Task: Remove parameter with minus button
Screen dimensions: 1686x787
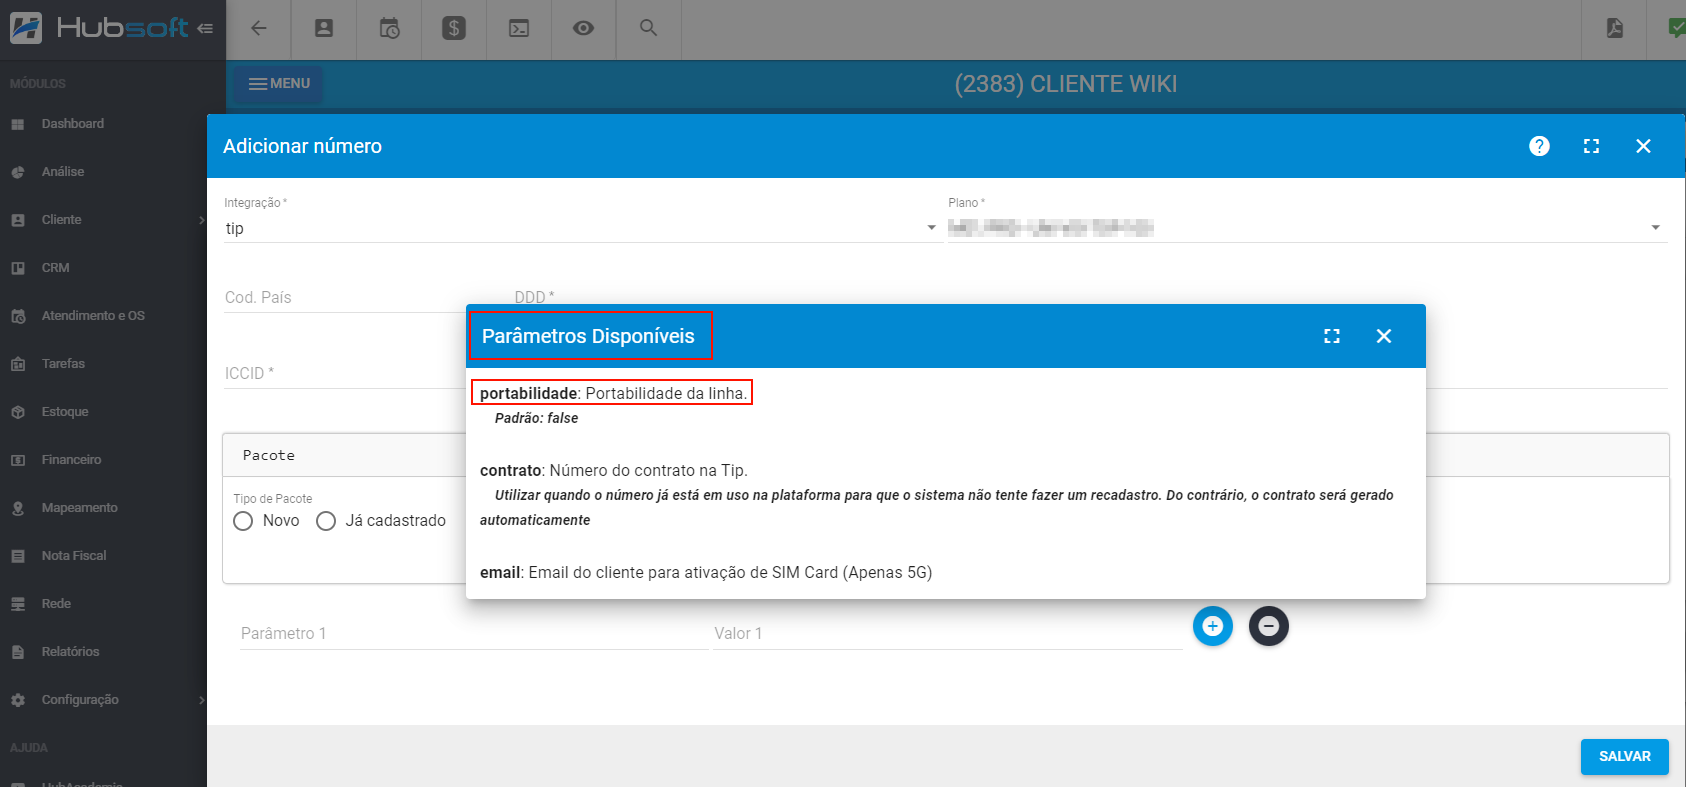Action: pyautogui.click(x=1269, y=626)
